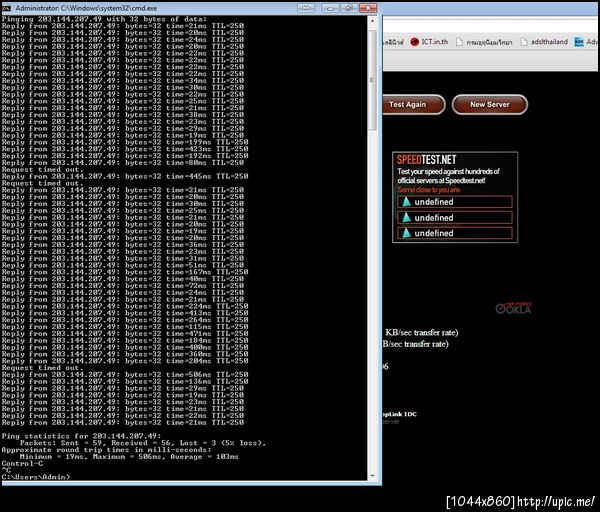Click the cmd window scrollbar thumb
The width and height of the screenshot is (600, 512).
click(x=373, y=80)
